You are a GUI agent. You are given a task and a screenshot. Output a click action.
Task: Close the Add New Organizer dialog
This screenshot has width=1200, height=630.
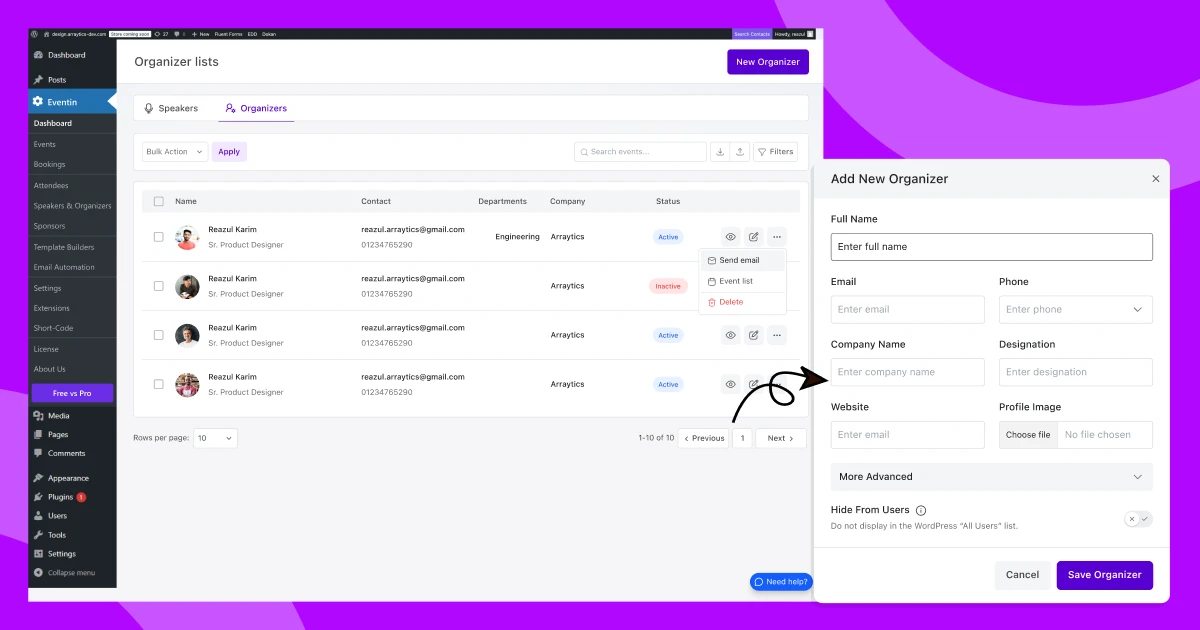1156,179
